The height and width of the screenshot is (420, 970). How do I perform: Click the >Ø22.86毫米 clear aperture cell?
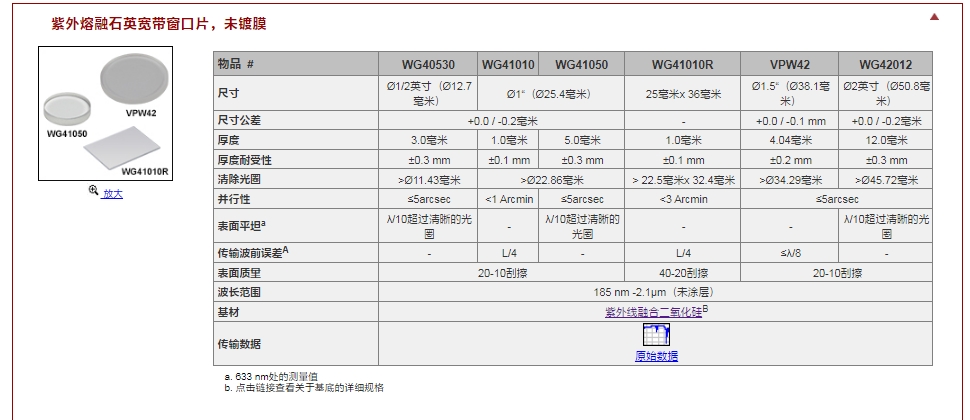(551, 180)
